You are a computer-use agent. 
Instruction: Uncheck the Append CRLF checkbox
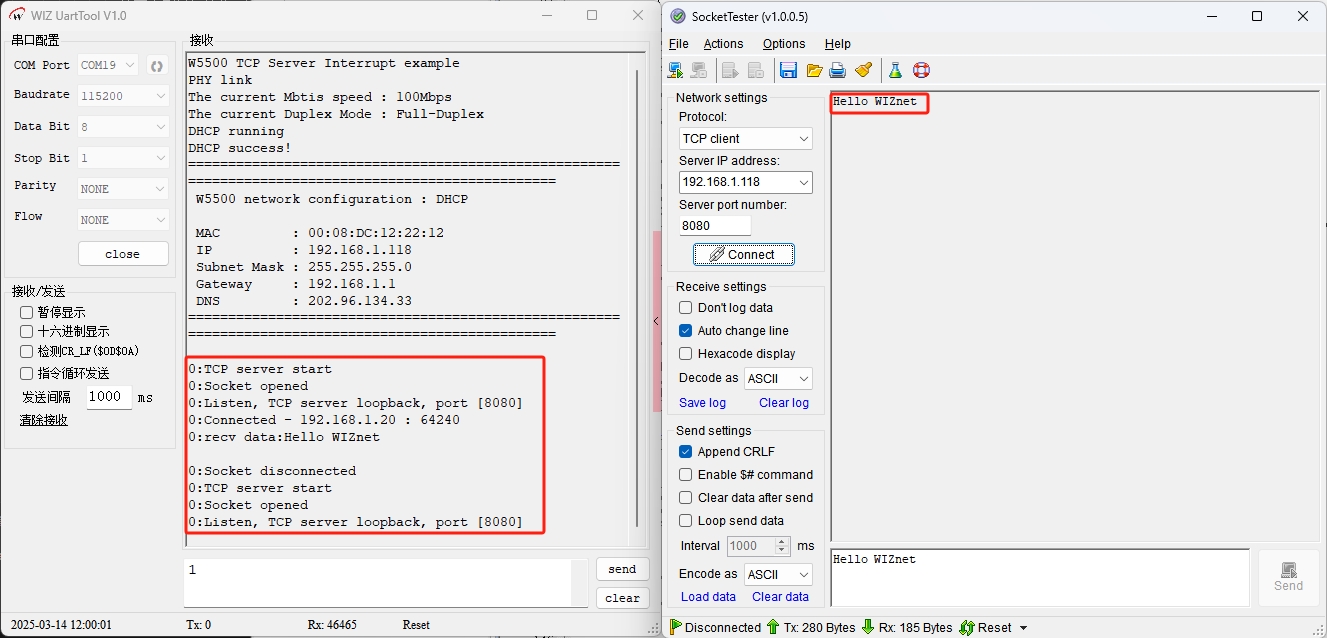[685, 452]
